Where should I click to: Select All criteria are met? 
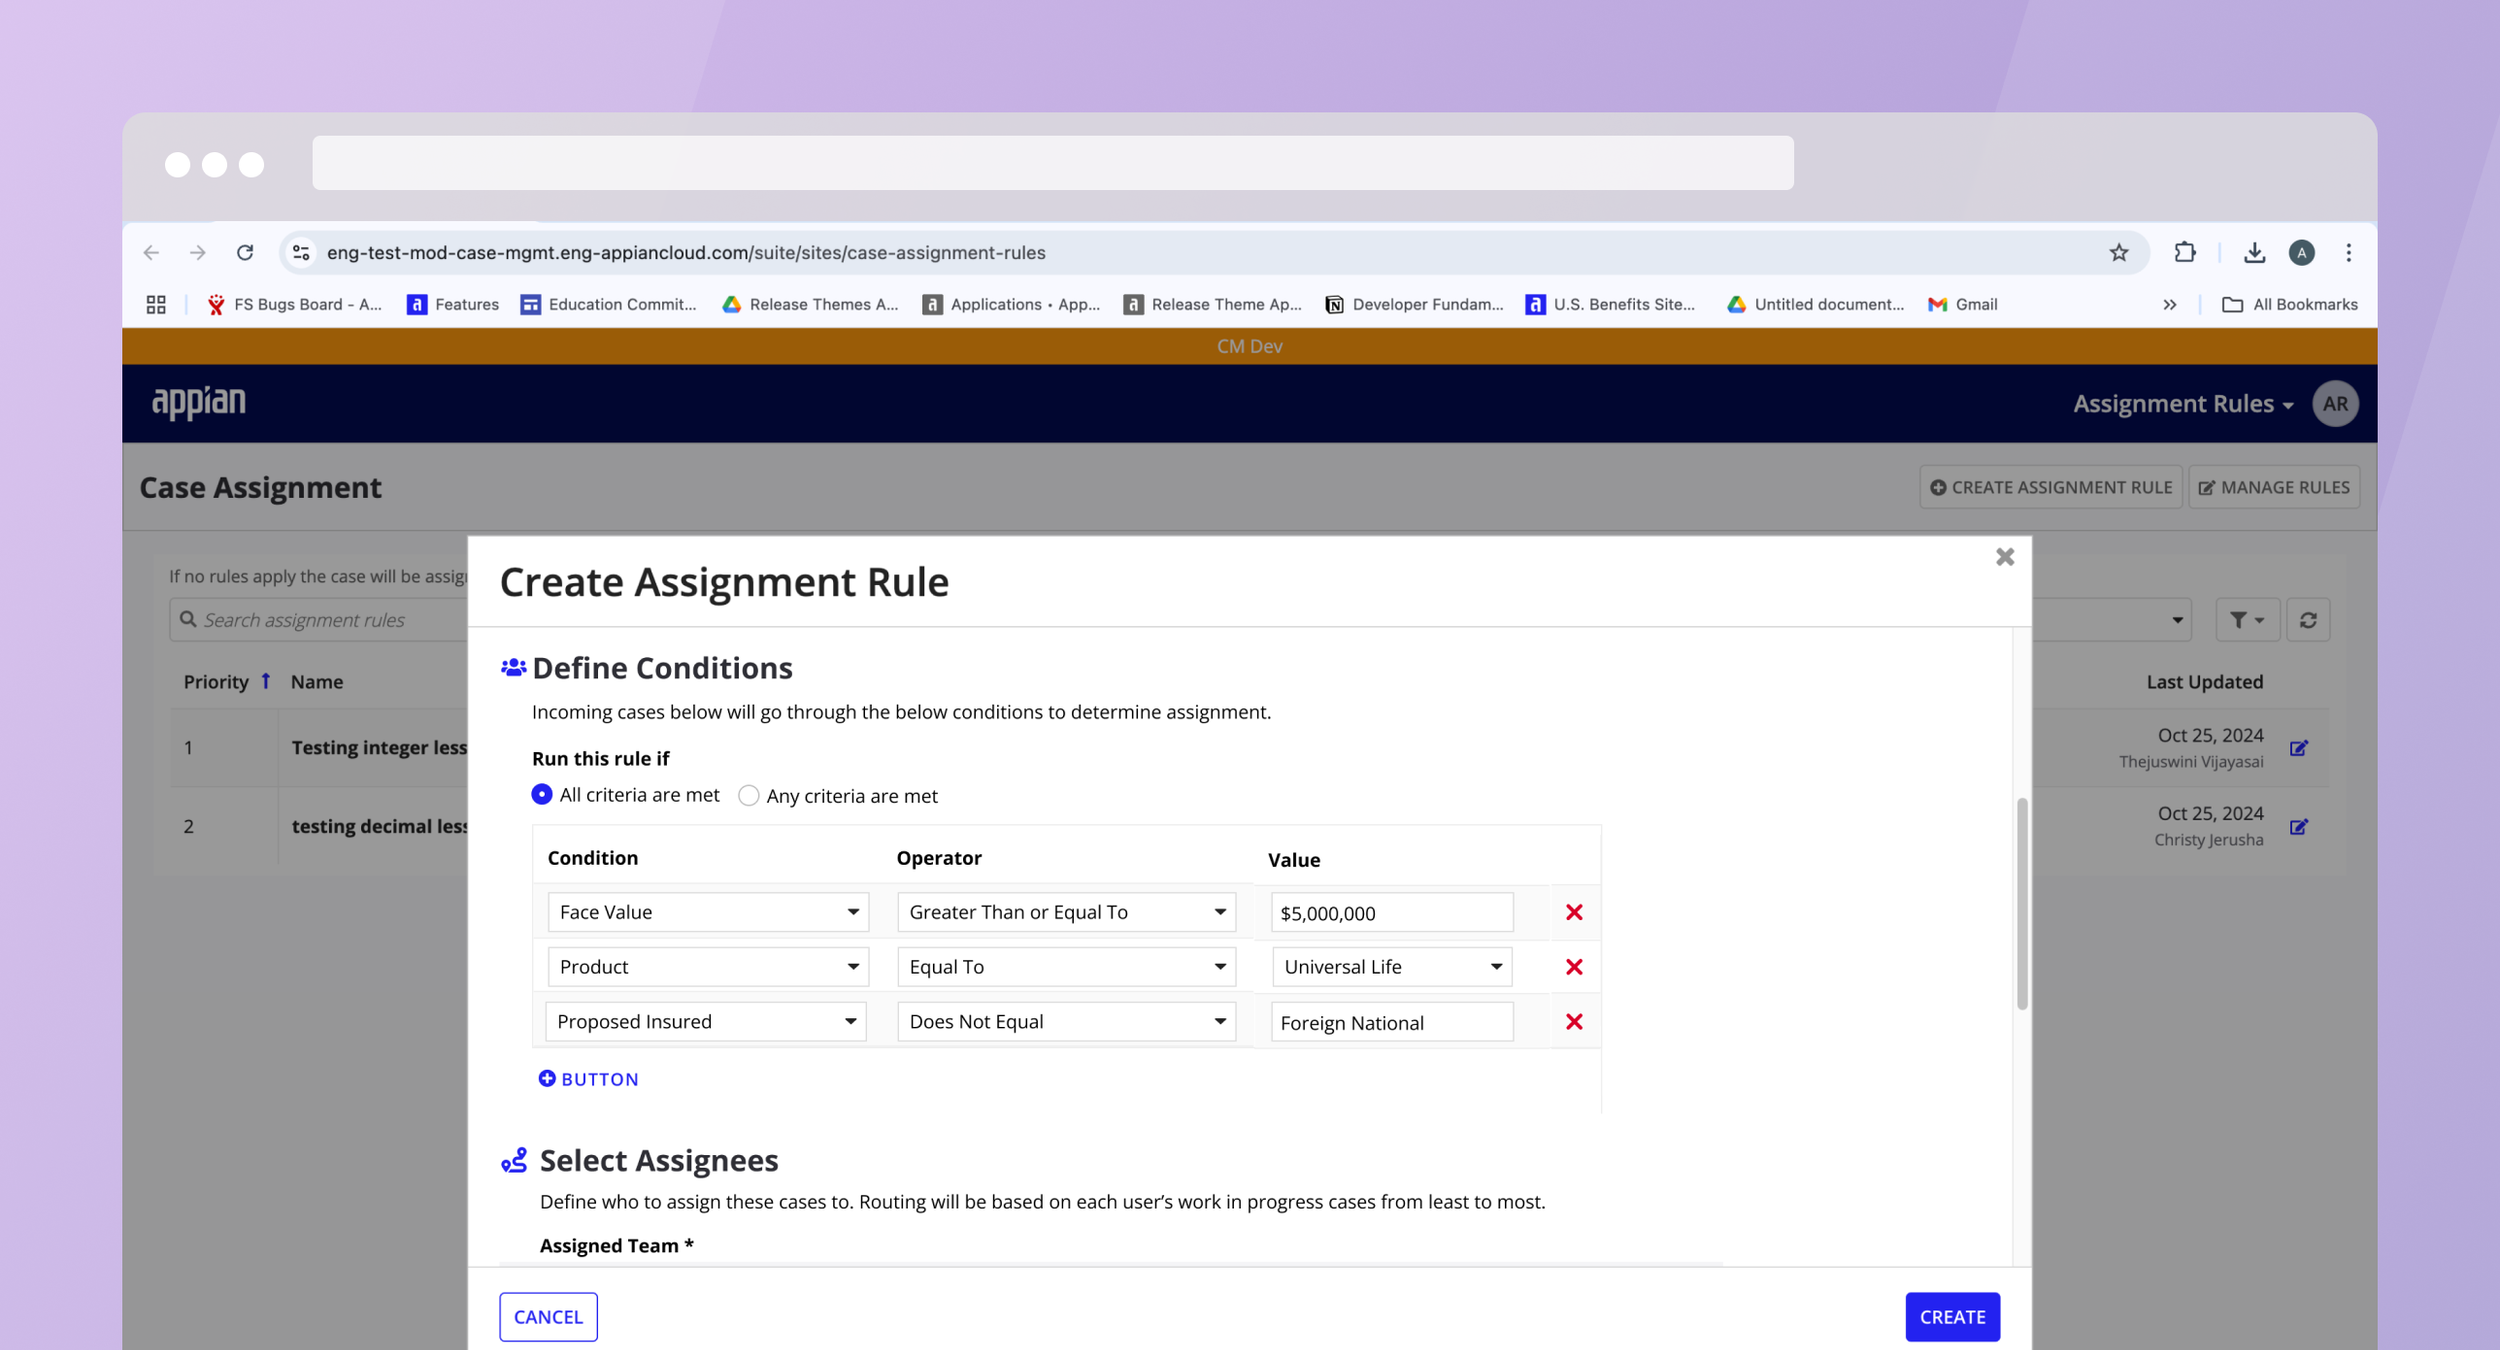(x=542, y=794)
